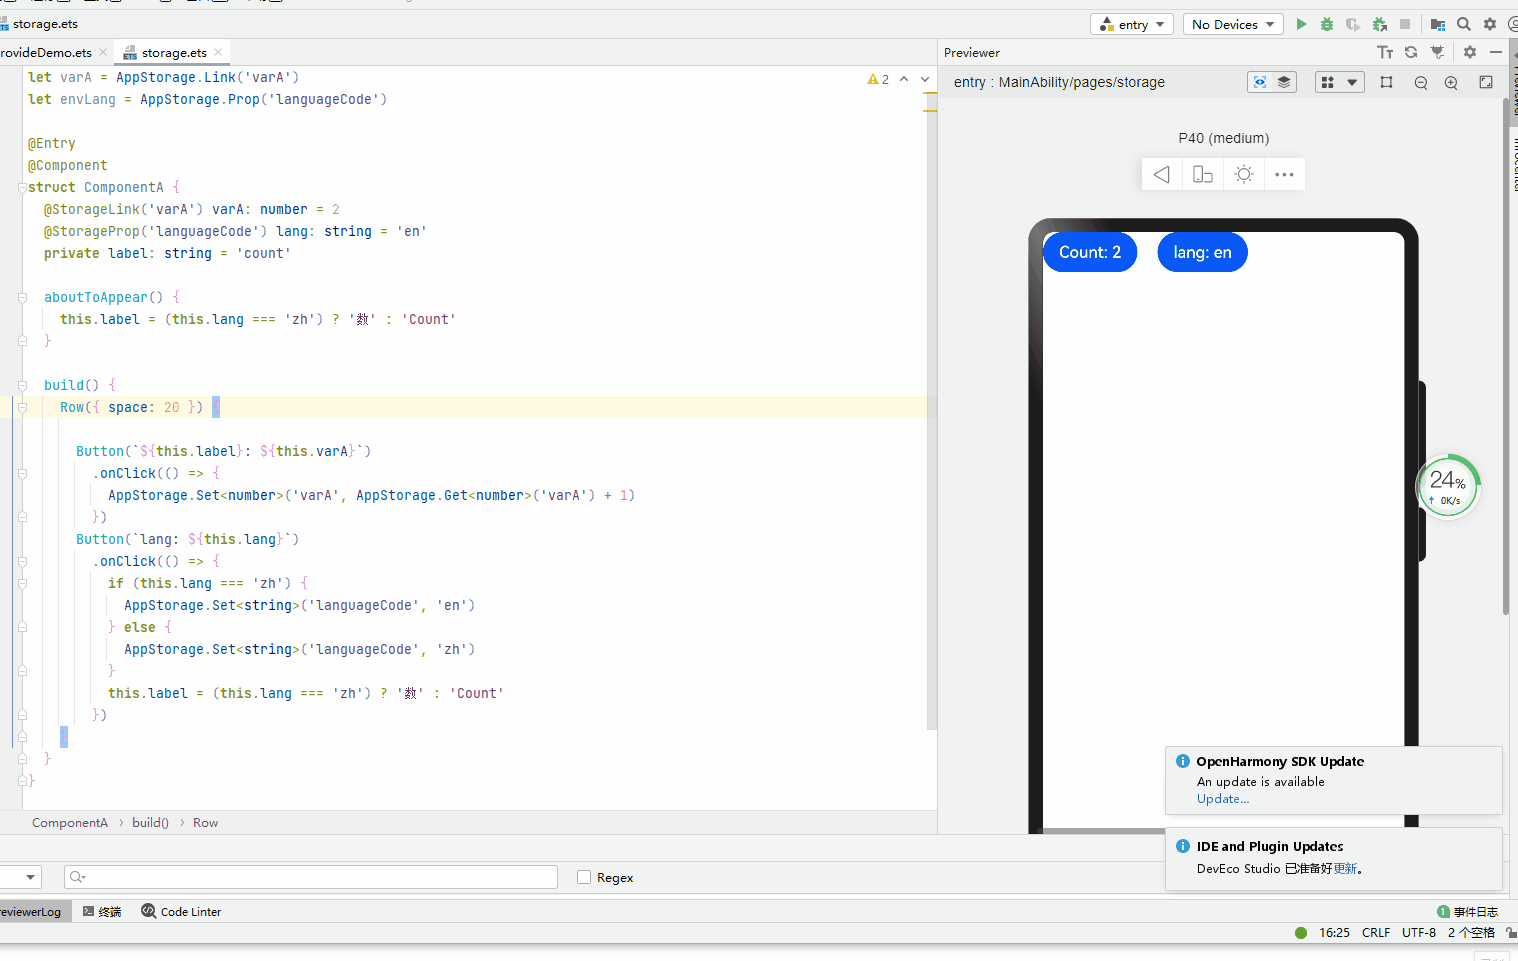Click the Count: 2 button in preview
Viewport: 1518px width, 961px height.
coord(1090,252)
